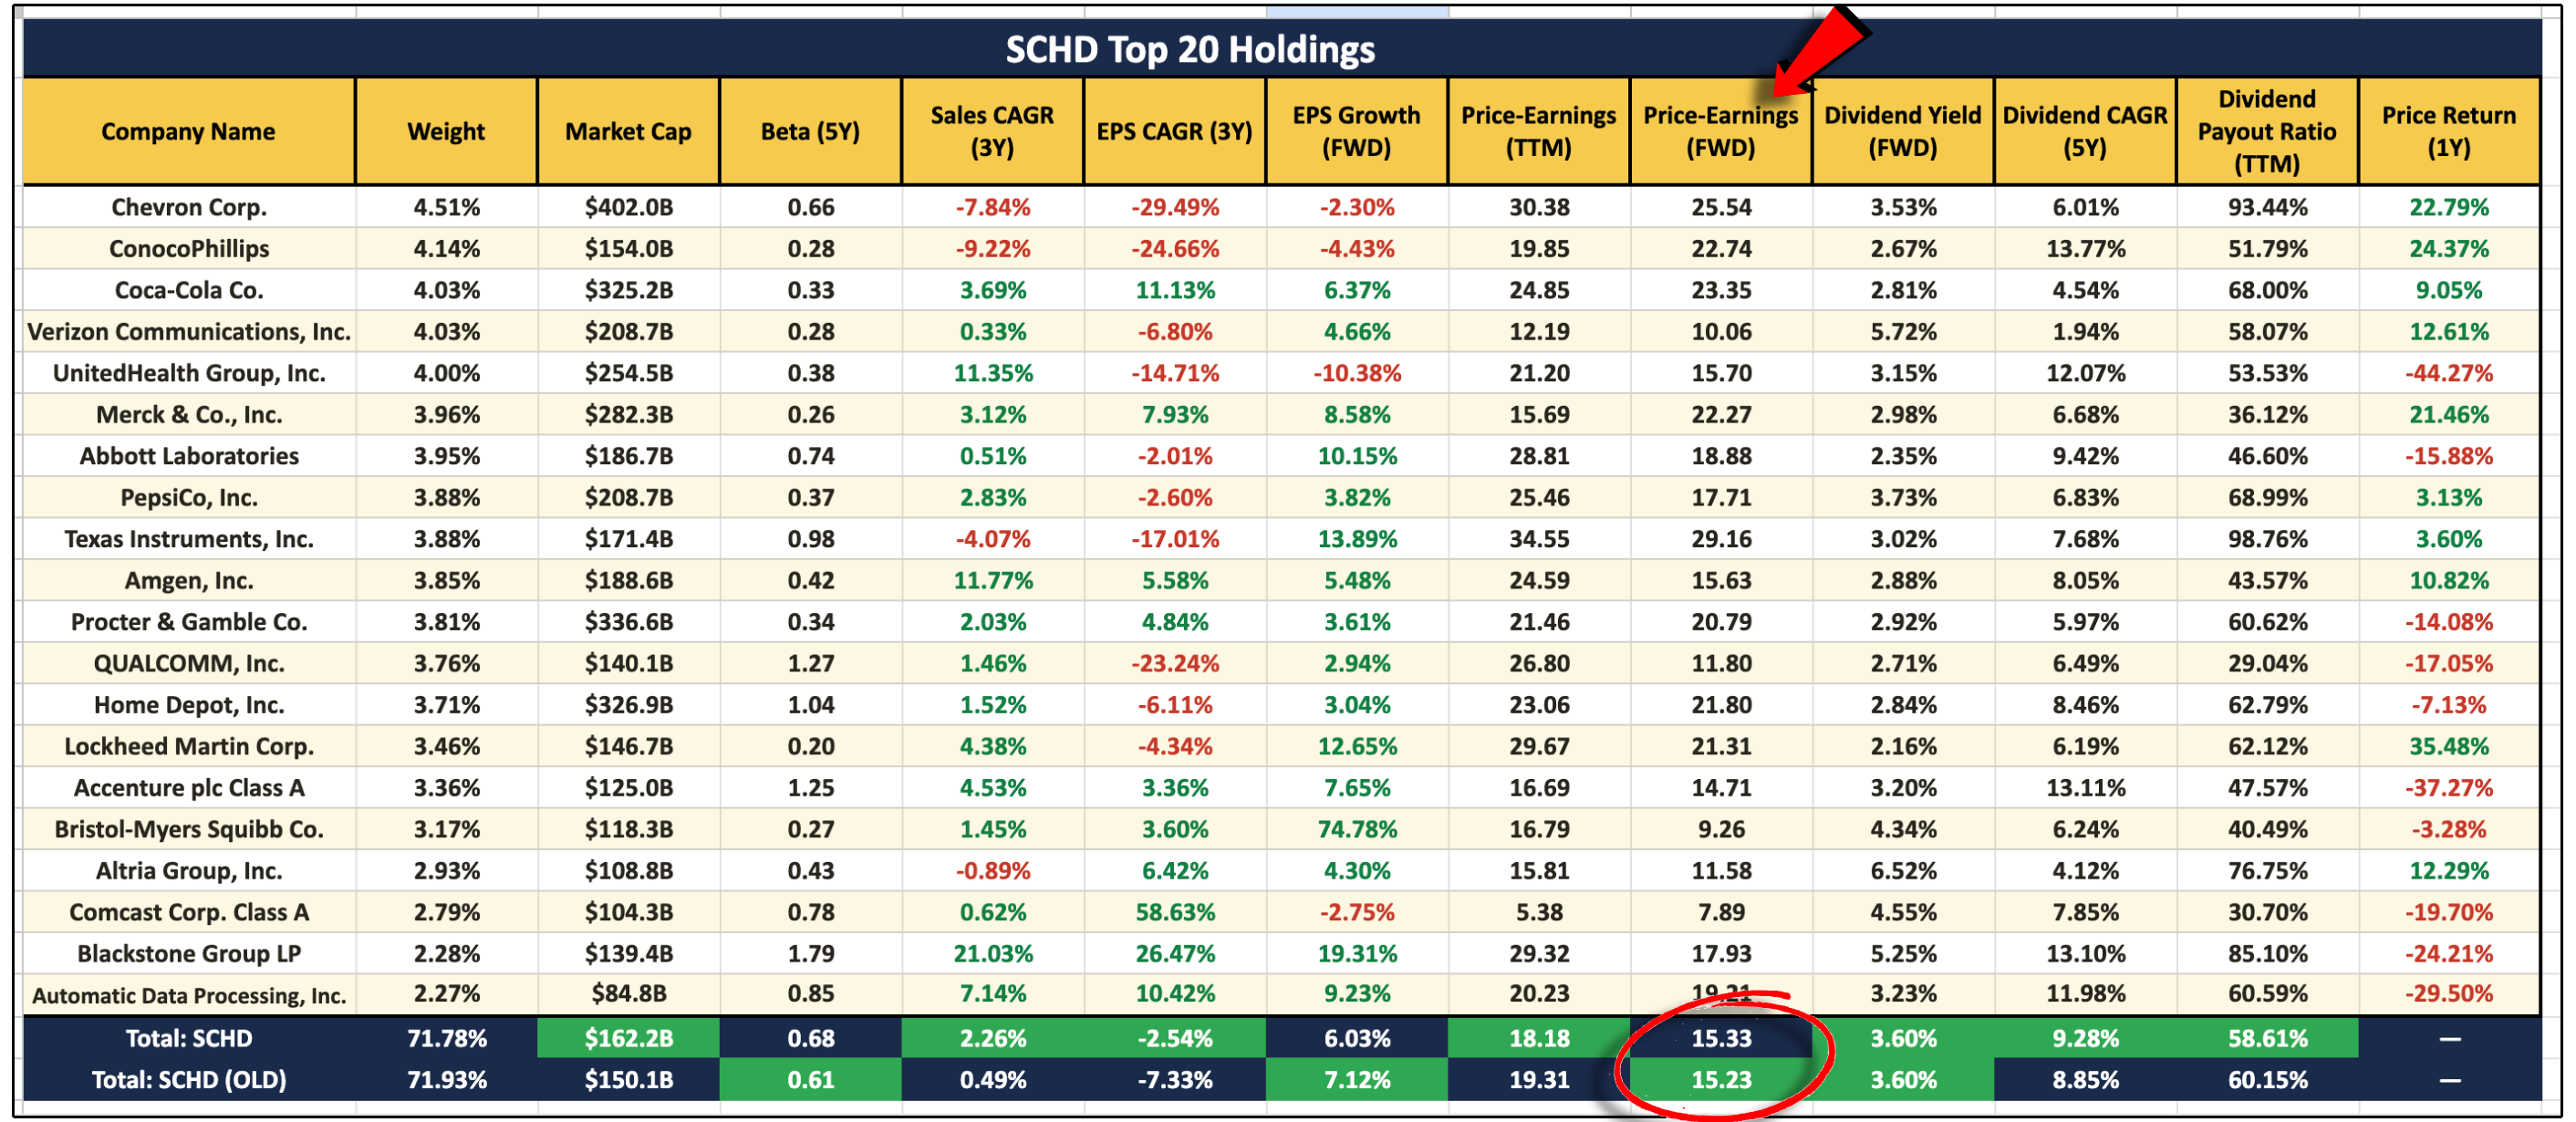Select Texas Instruments payout ratio 98.76%
The image size is (2576, 1122).
2266,539
